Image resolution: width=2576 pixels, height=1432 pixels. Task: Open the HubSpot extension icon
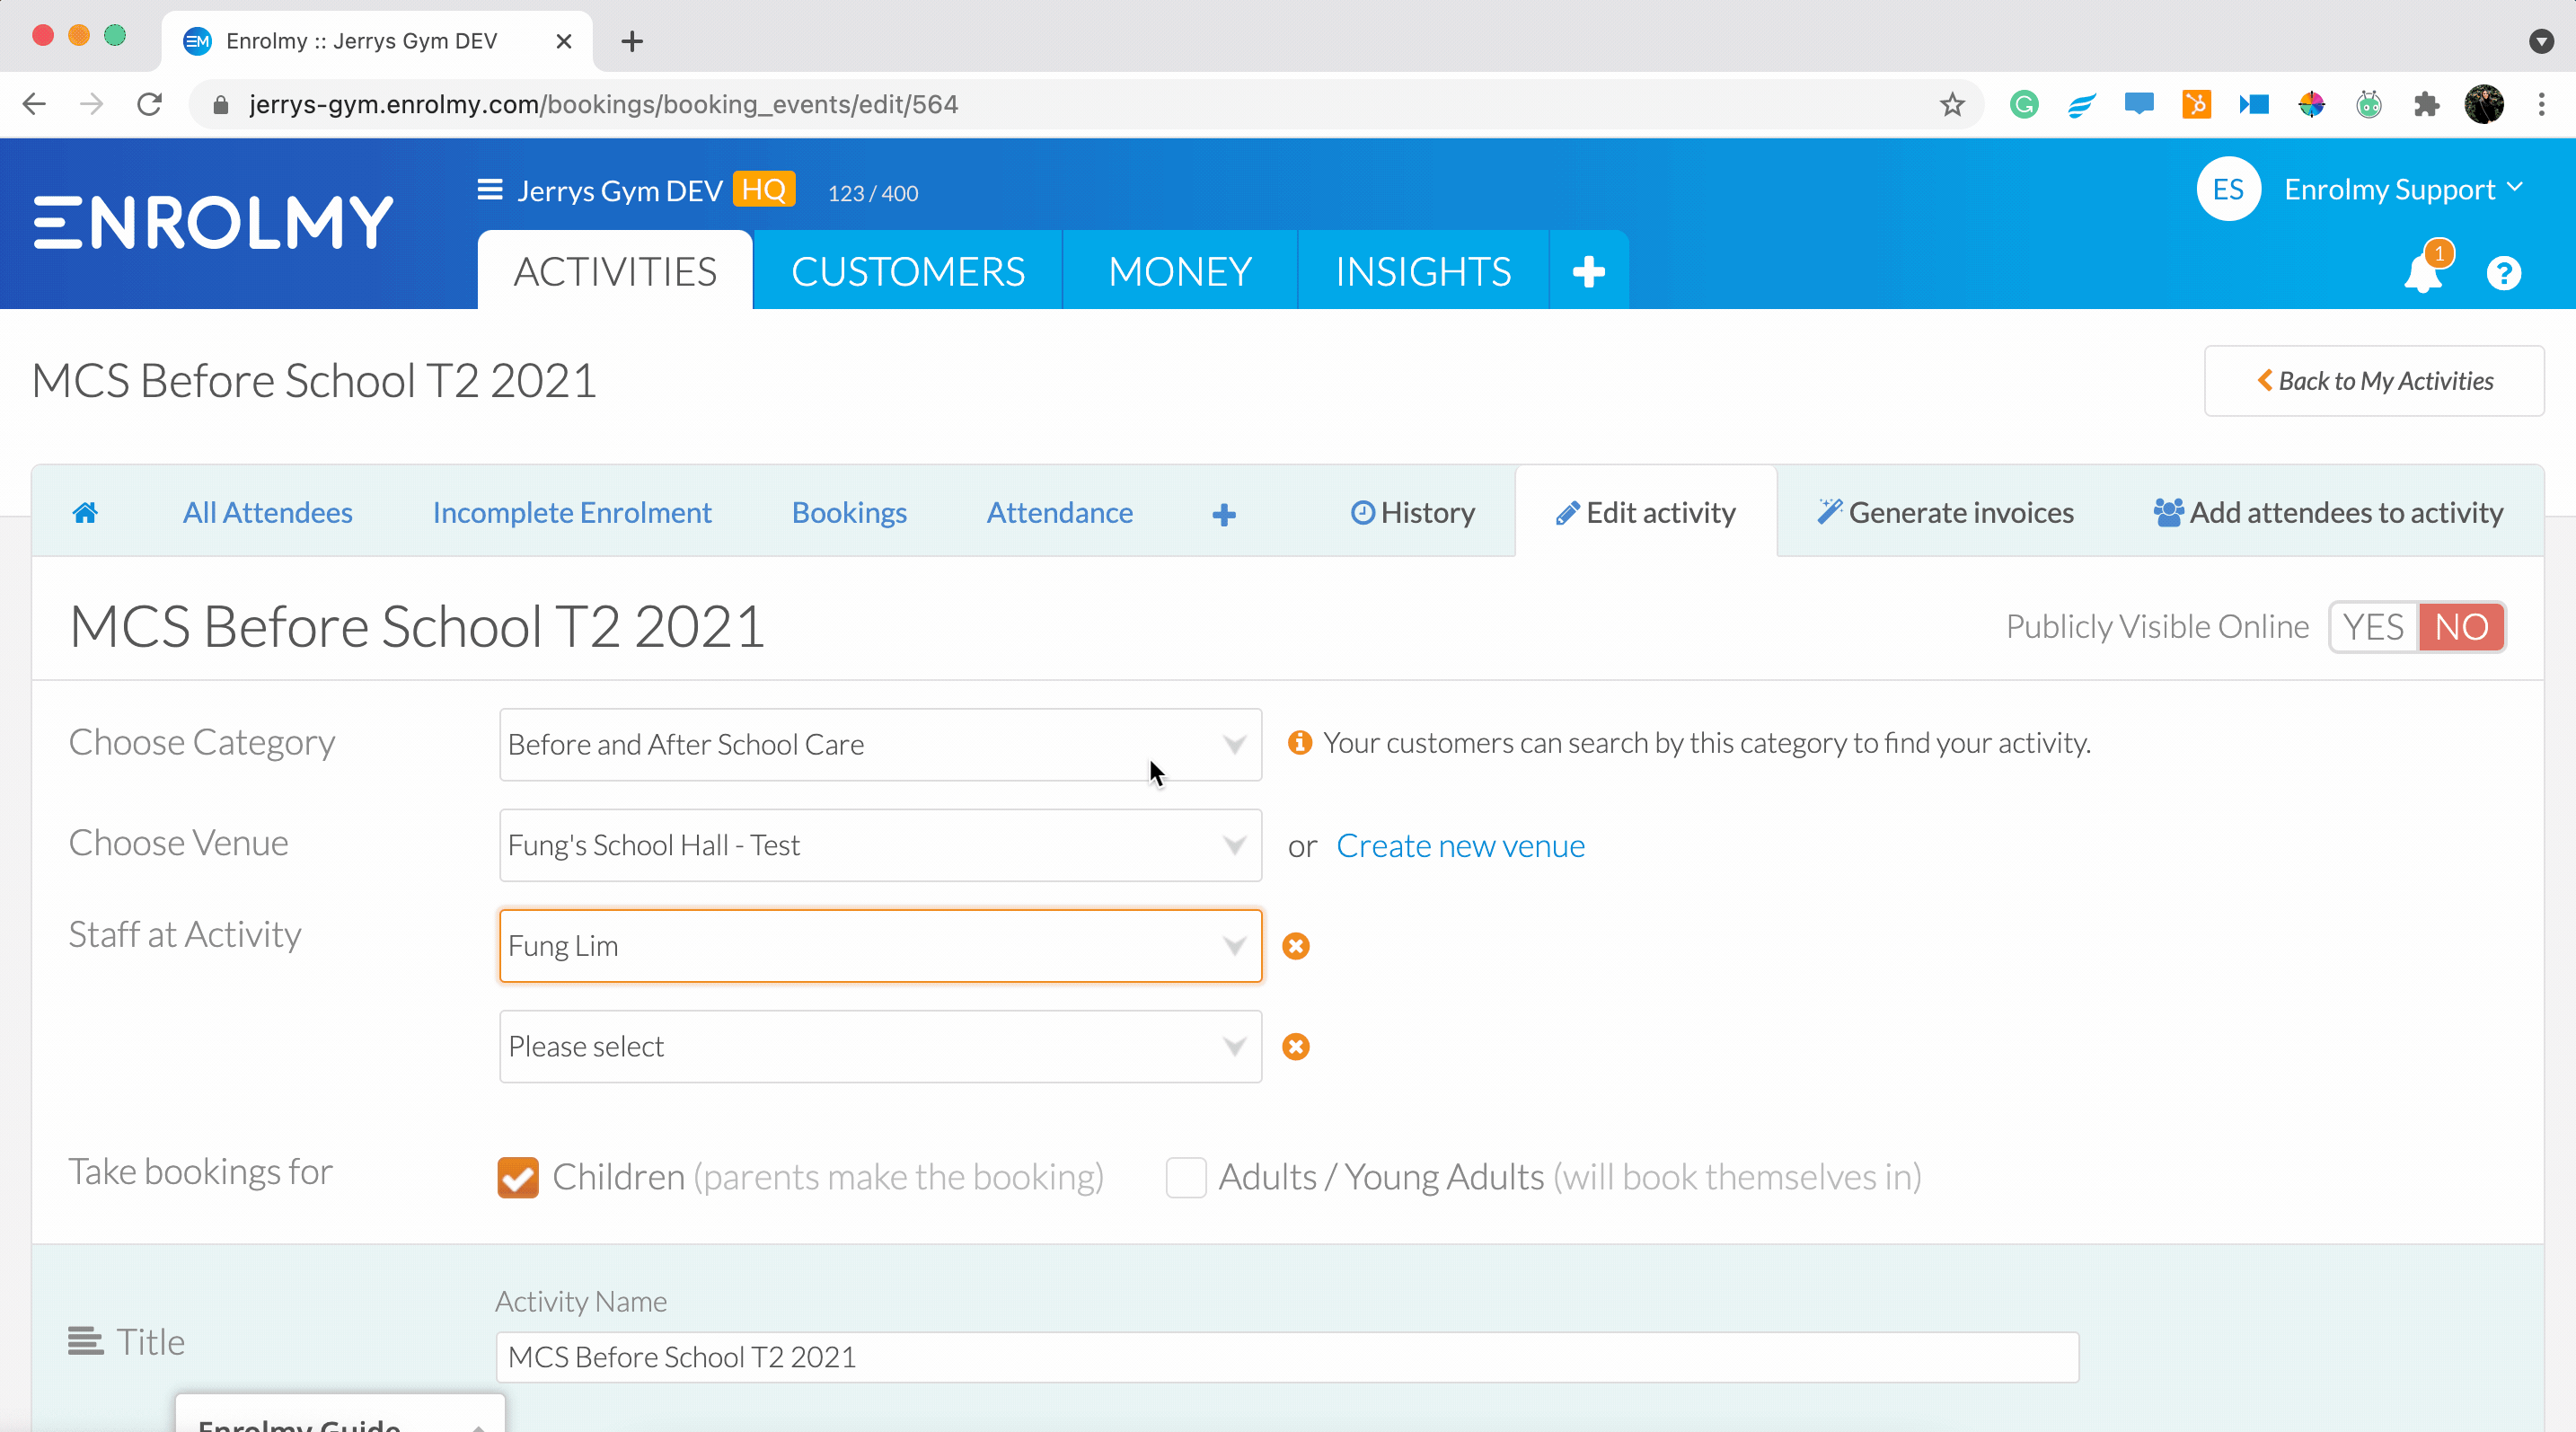tap(2196, 104)
